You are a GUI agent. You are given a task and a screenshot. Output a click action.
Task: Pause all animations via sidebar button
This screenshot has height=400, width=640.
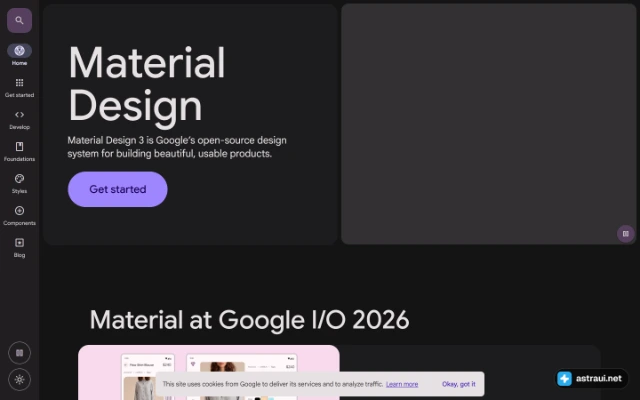[19, 353]
